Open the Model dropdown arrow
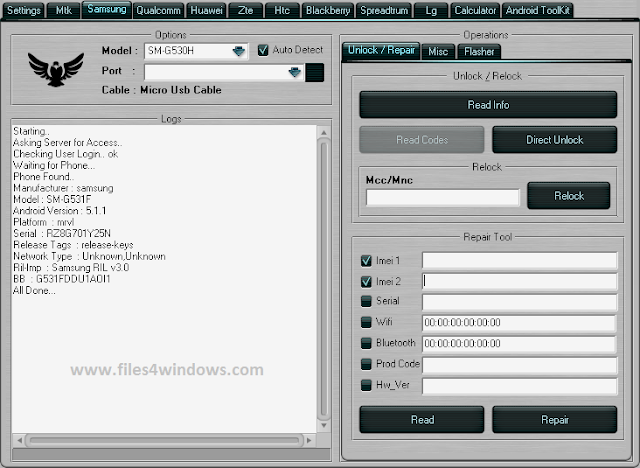640x468 pixels. point(239,51)
